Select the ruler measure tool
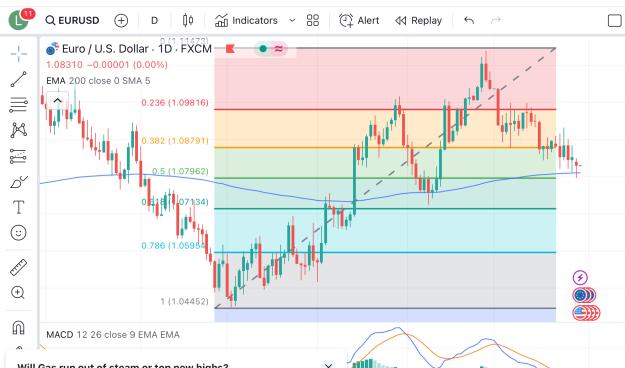Image resolution: width=625 pixels, height=368 pixels. click(18, 268)
